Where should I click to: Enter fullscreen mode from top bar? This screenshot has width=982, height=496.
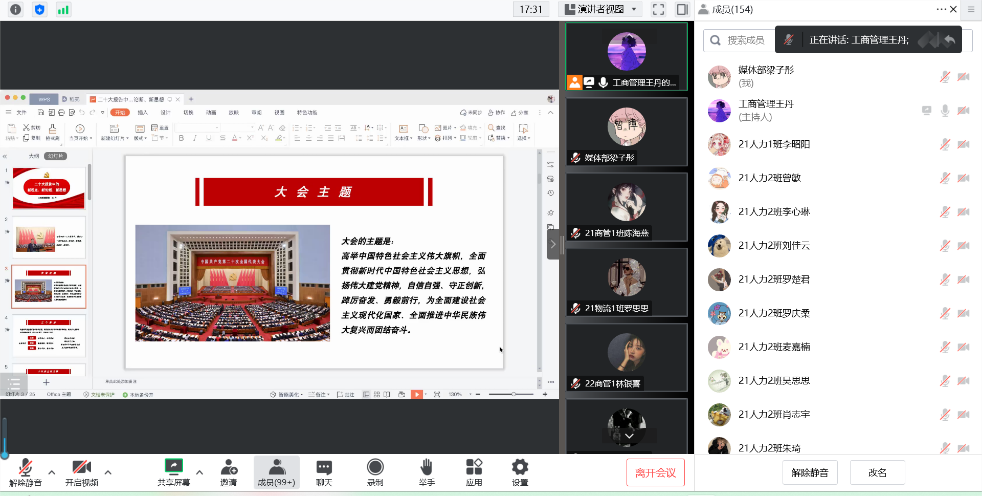658,9
